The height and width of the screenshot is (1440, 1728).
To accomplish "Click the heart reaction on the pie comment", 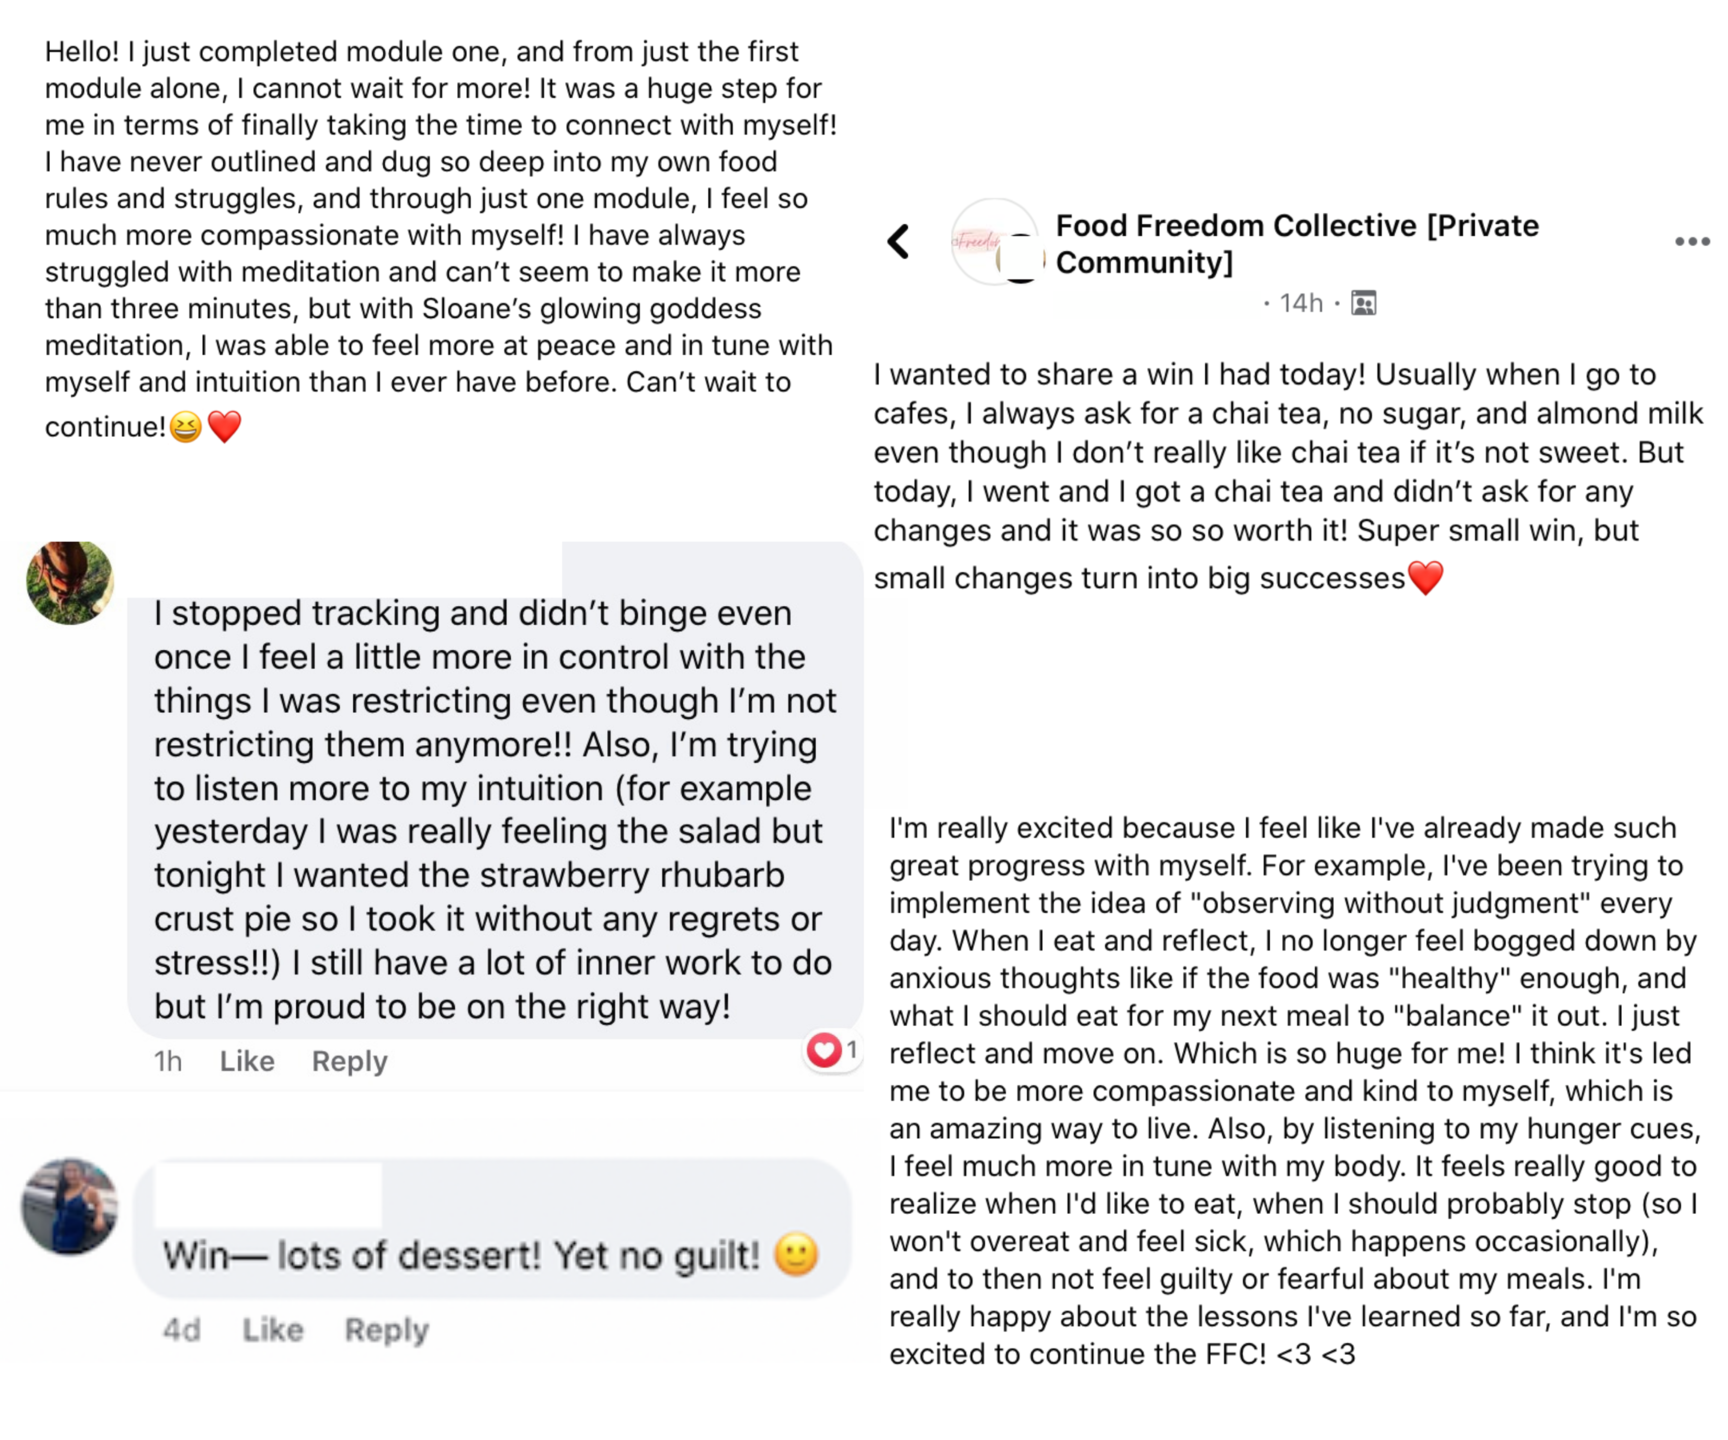I will [x=825, y=1050].
